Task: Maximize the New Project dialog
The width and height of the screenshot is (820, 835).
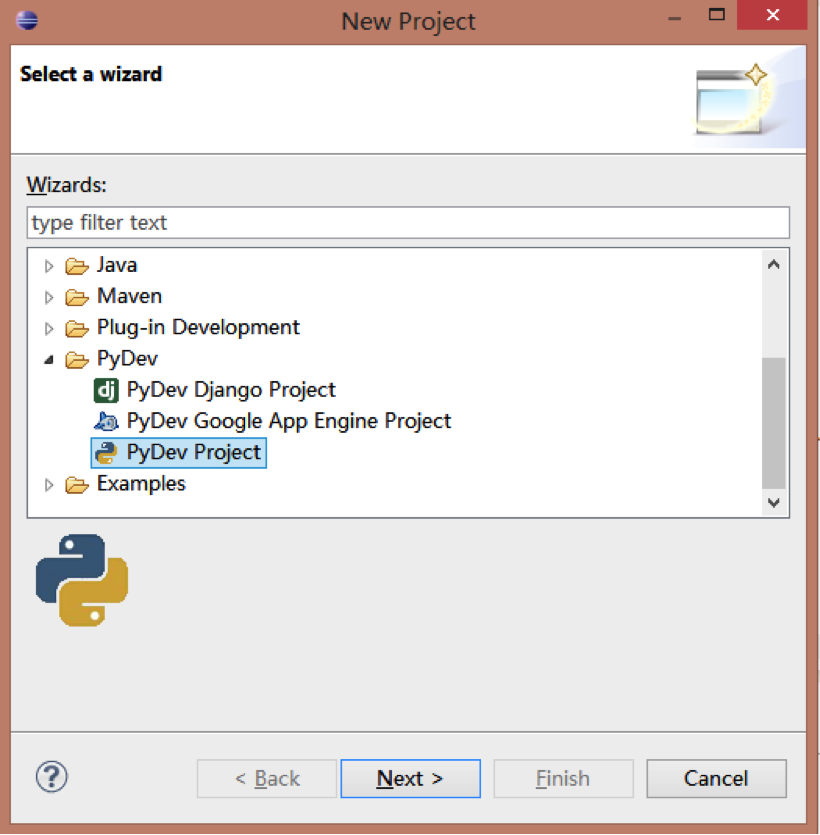Action: coord(717,15)
